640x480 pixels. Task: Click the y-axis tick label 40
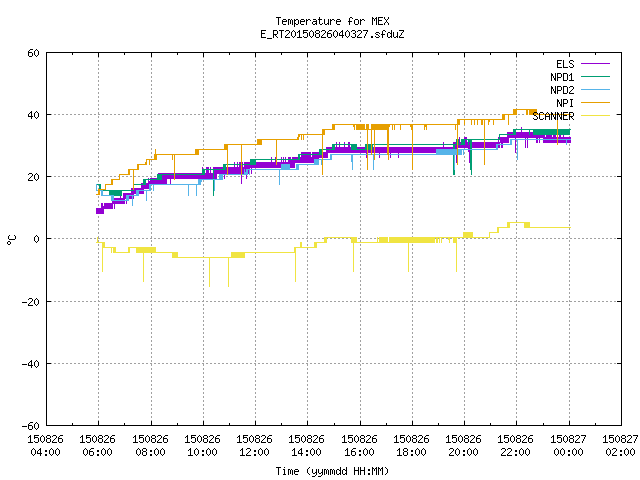coord(33,115)
